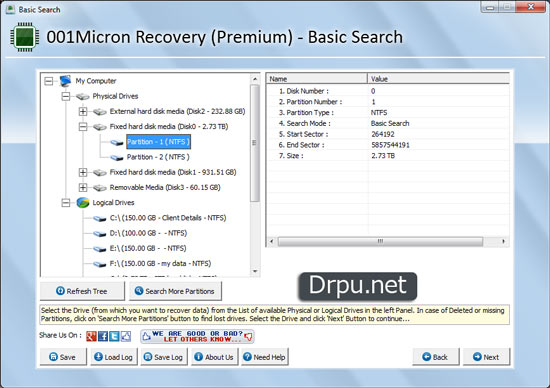550x388 pixels.
Task: Expand External hard disk media Disk2 node
Action: point(83,112)
